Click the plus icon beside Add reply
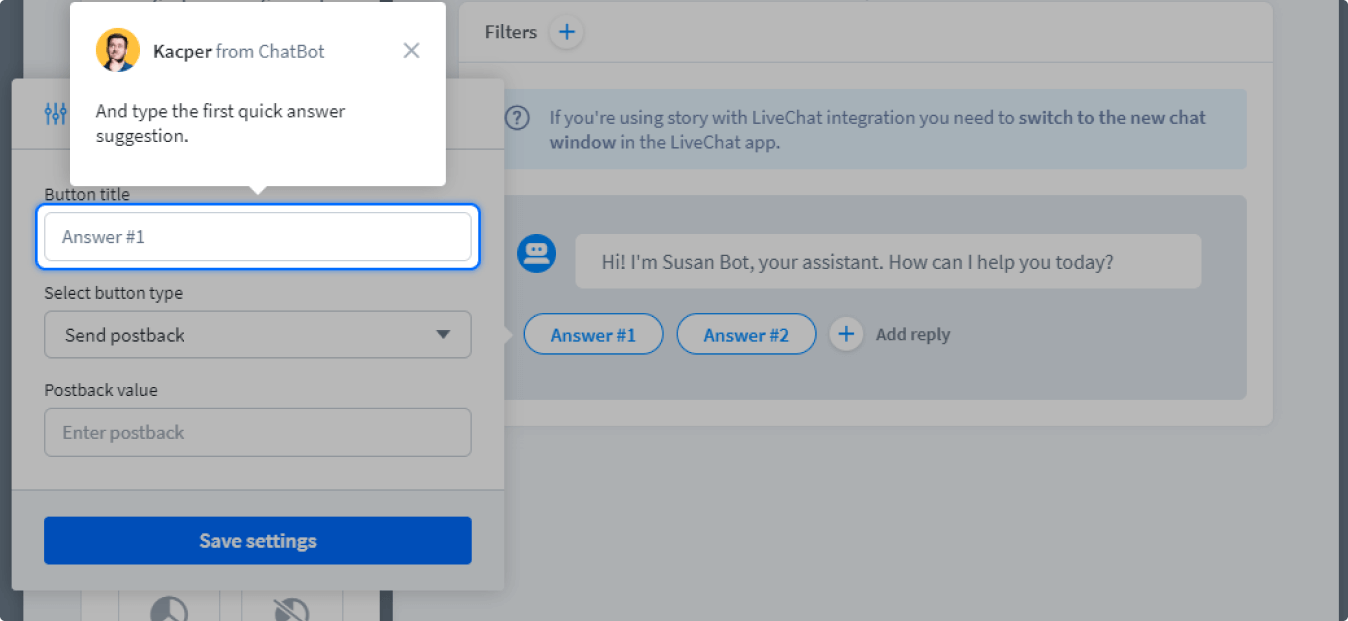The width and height of the screenshot is (1348, 621). tap(846, 334)
